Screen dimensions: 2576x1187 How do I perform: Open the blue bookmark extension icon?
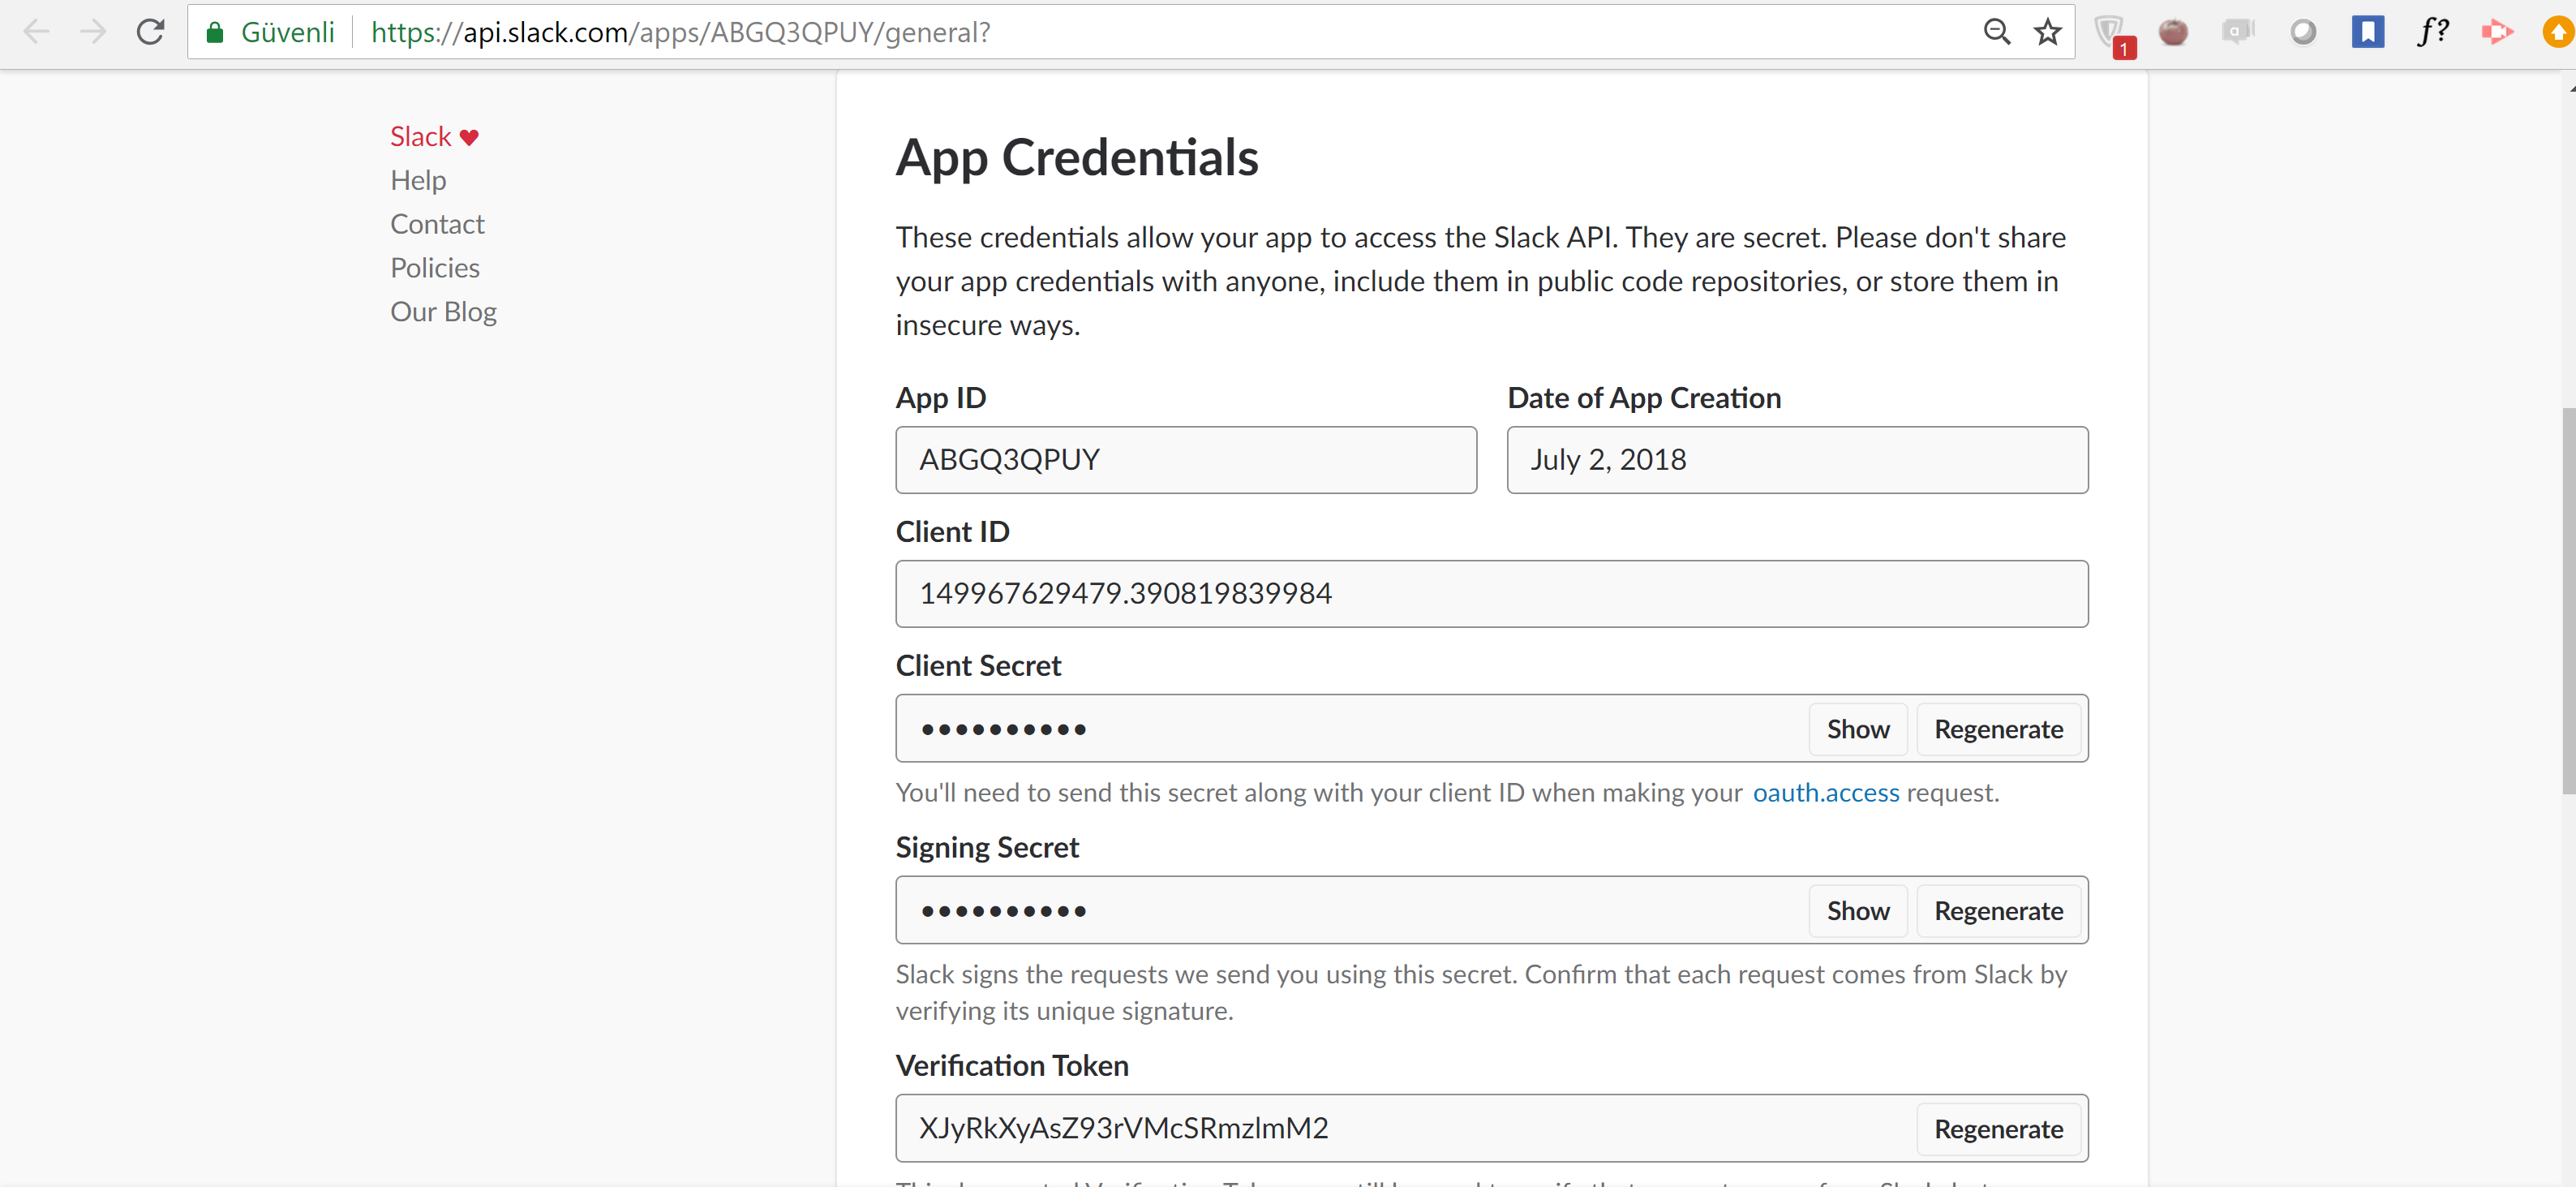coord(2367,32)
